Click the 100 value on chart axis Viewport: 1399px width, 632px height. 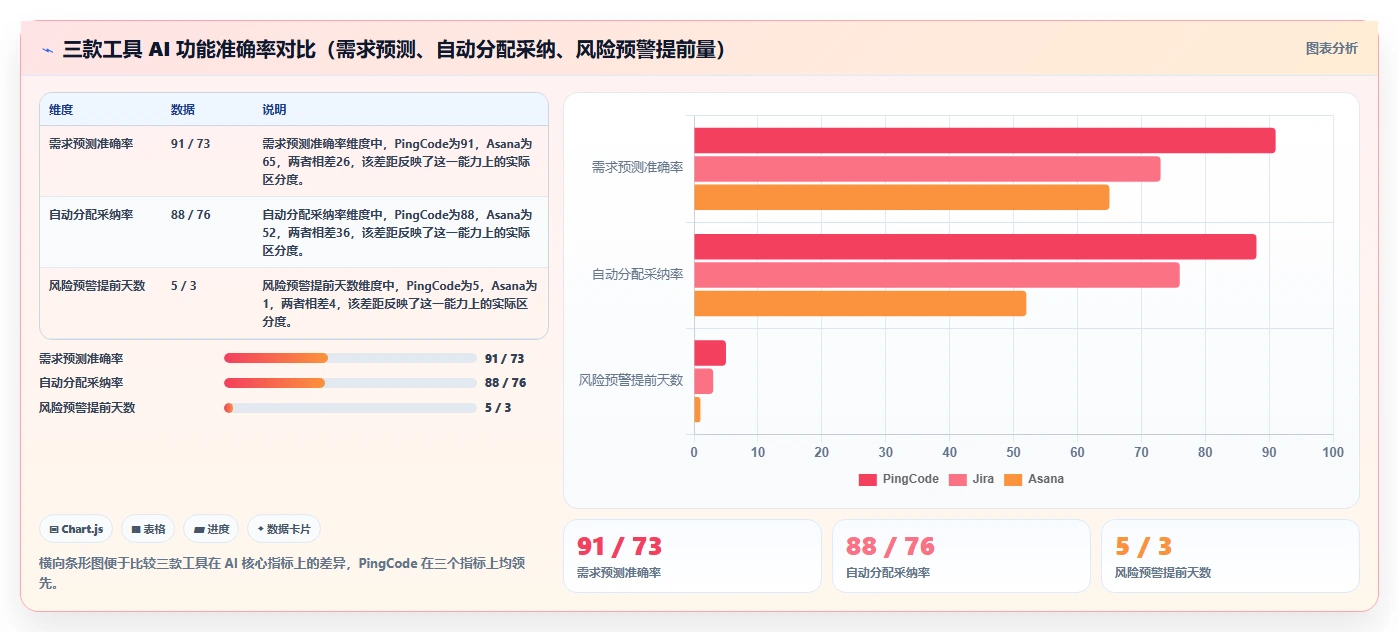coord(1333,452)
